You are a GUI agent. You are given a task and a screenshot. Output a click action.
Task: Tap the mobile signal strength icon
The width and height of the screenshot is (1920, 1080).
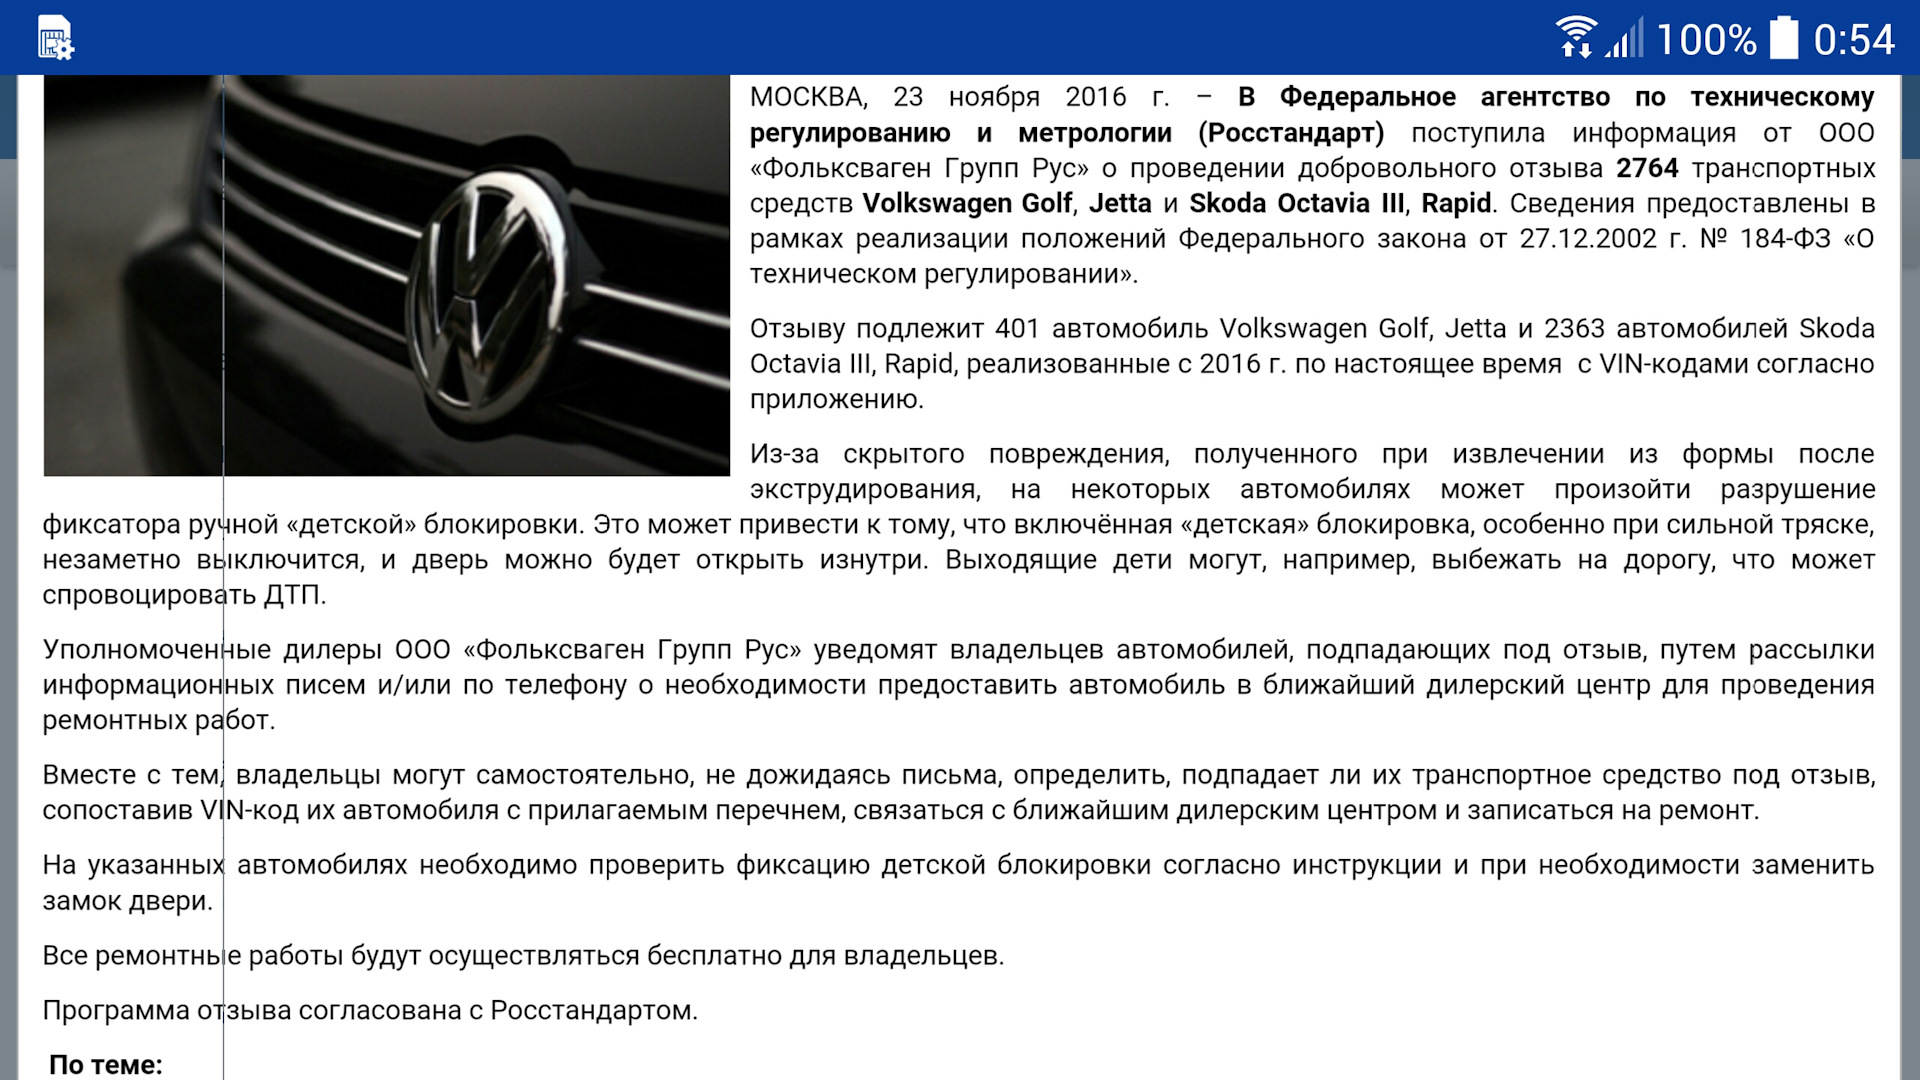pos(1625,39)
